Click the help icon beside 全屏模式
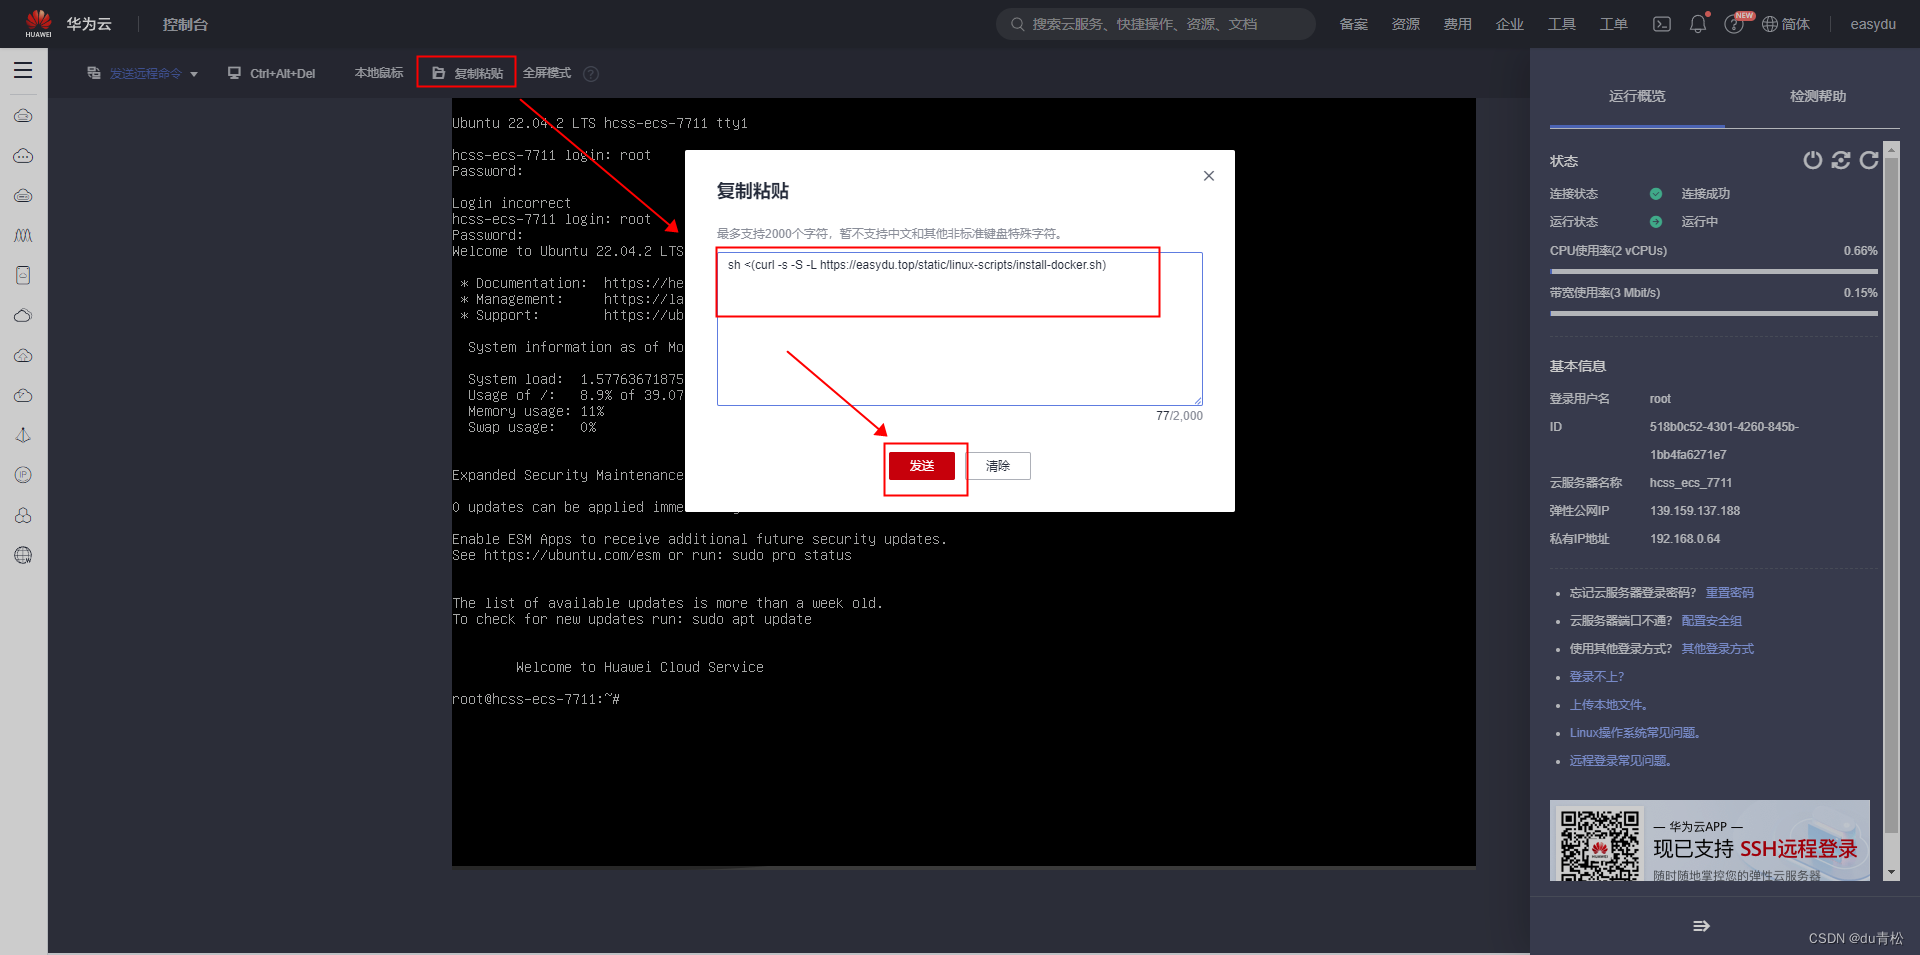The image size is (1920, 955). pyautogui.click(x=591, y=74)
